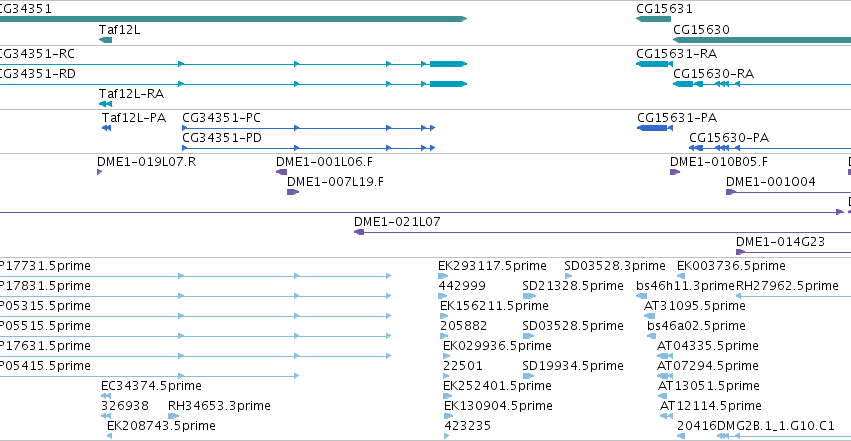Select the P17631.5prime EST label
Screen dimensions: 851x441
45,346
